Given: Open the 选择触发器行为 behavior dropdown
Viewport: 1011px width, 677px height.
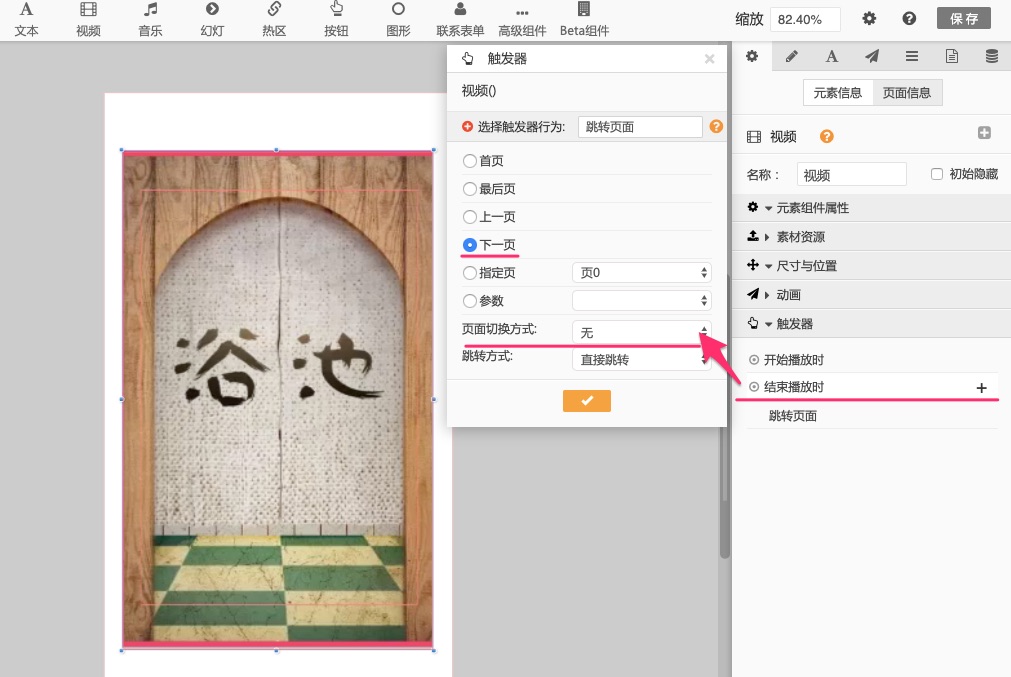Looking at the screenshot, I should [640, 127].
